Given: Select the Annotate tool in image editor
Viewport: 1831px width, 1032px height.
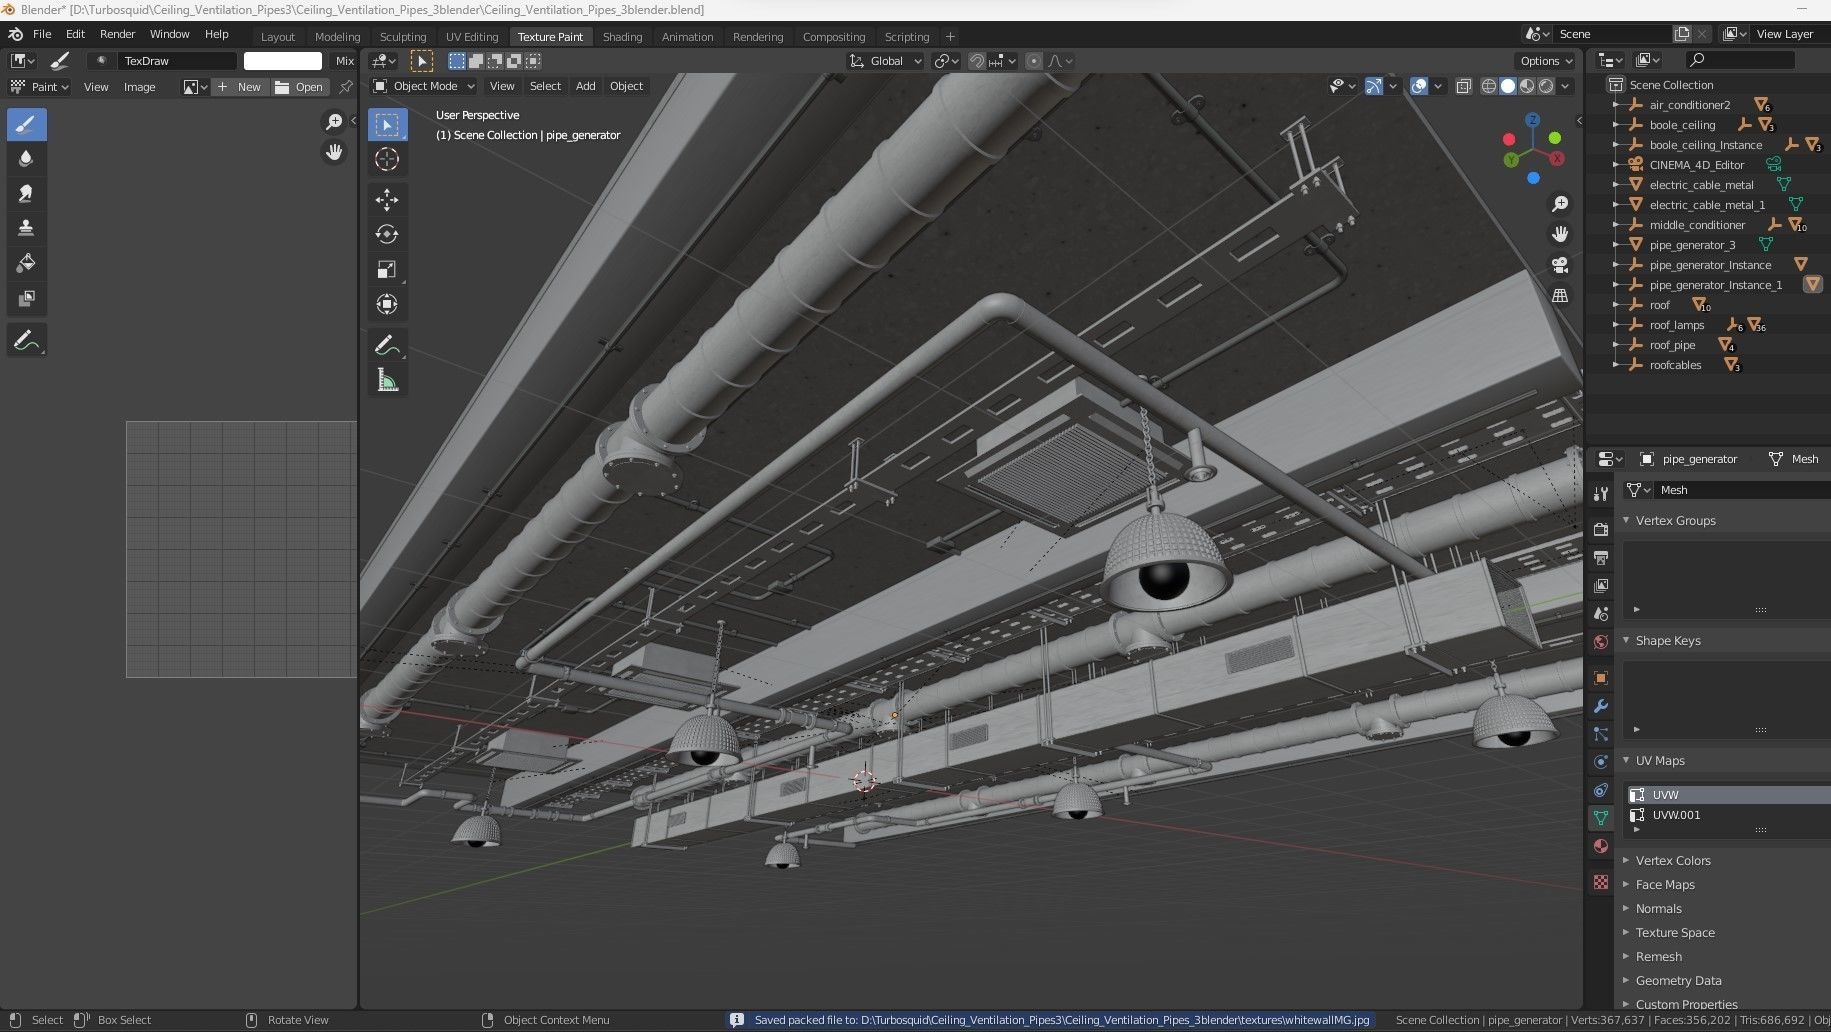Looking at the screenshot, I should (26, 340).
